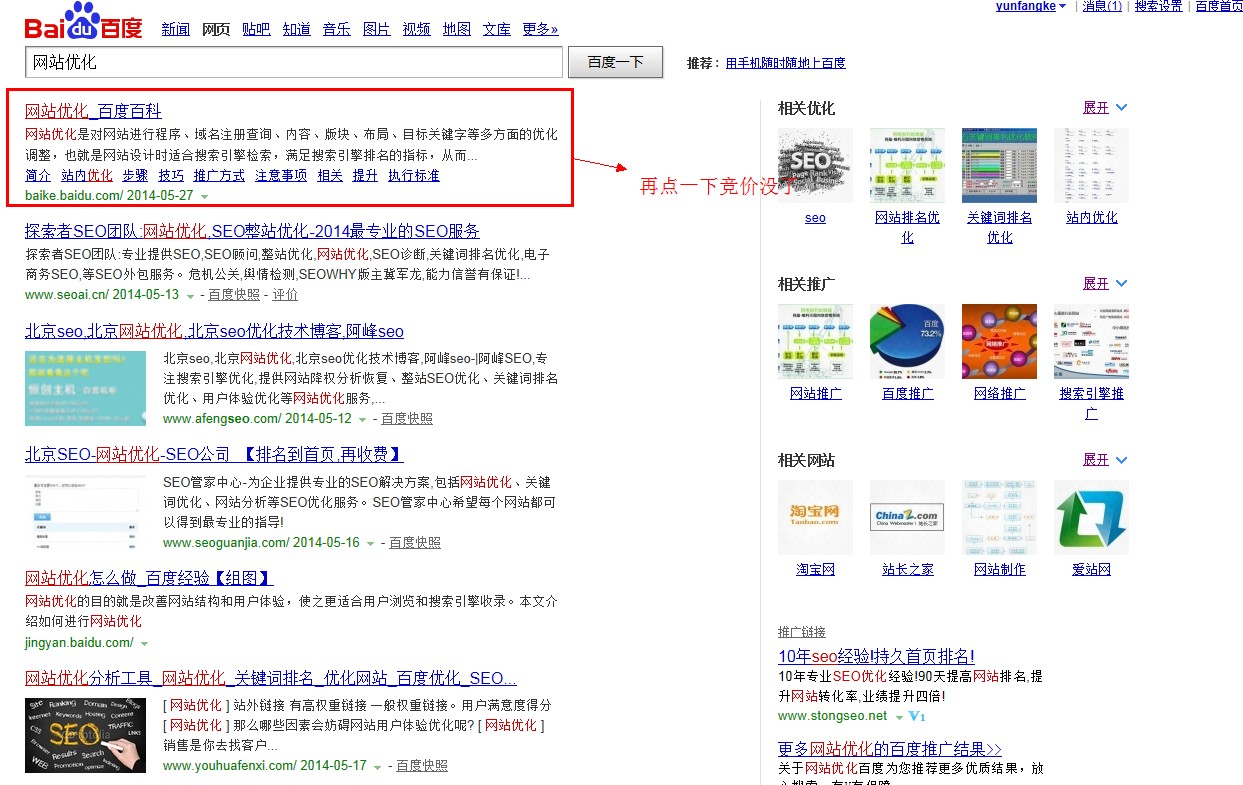Screen dimensions: 1243x785
Task: Click the 爱站网 green arrow icon
Action: point(1091,517)
